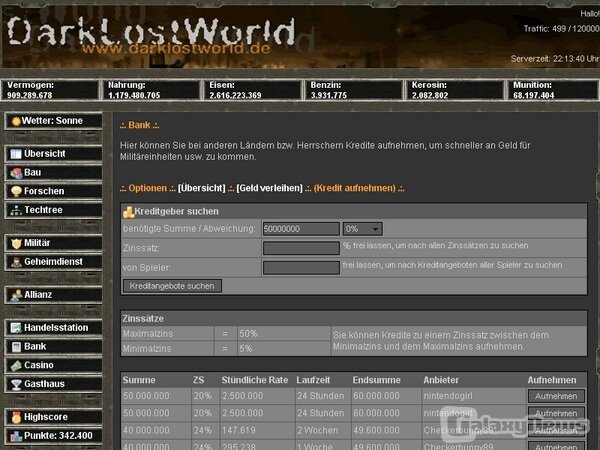Click the DarkLostWorld logo banner

click(x=151, y=34)
